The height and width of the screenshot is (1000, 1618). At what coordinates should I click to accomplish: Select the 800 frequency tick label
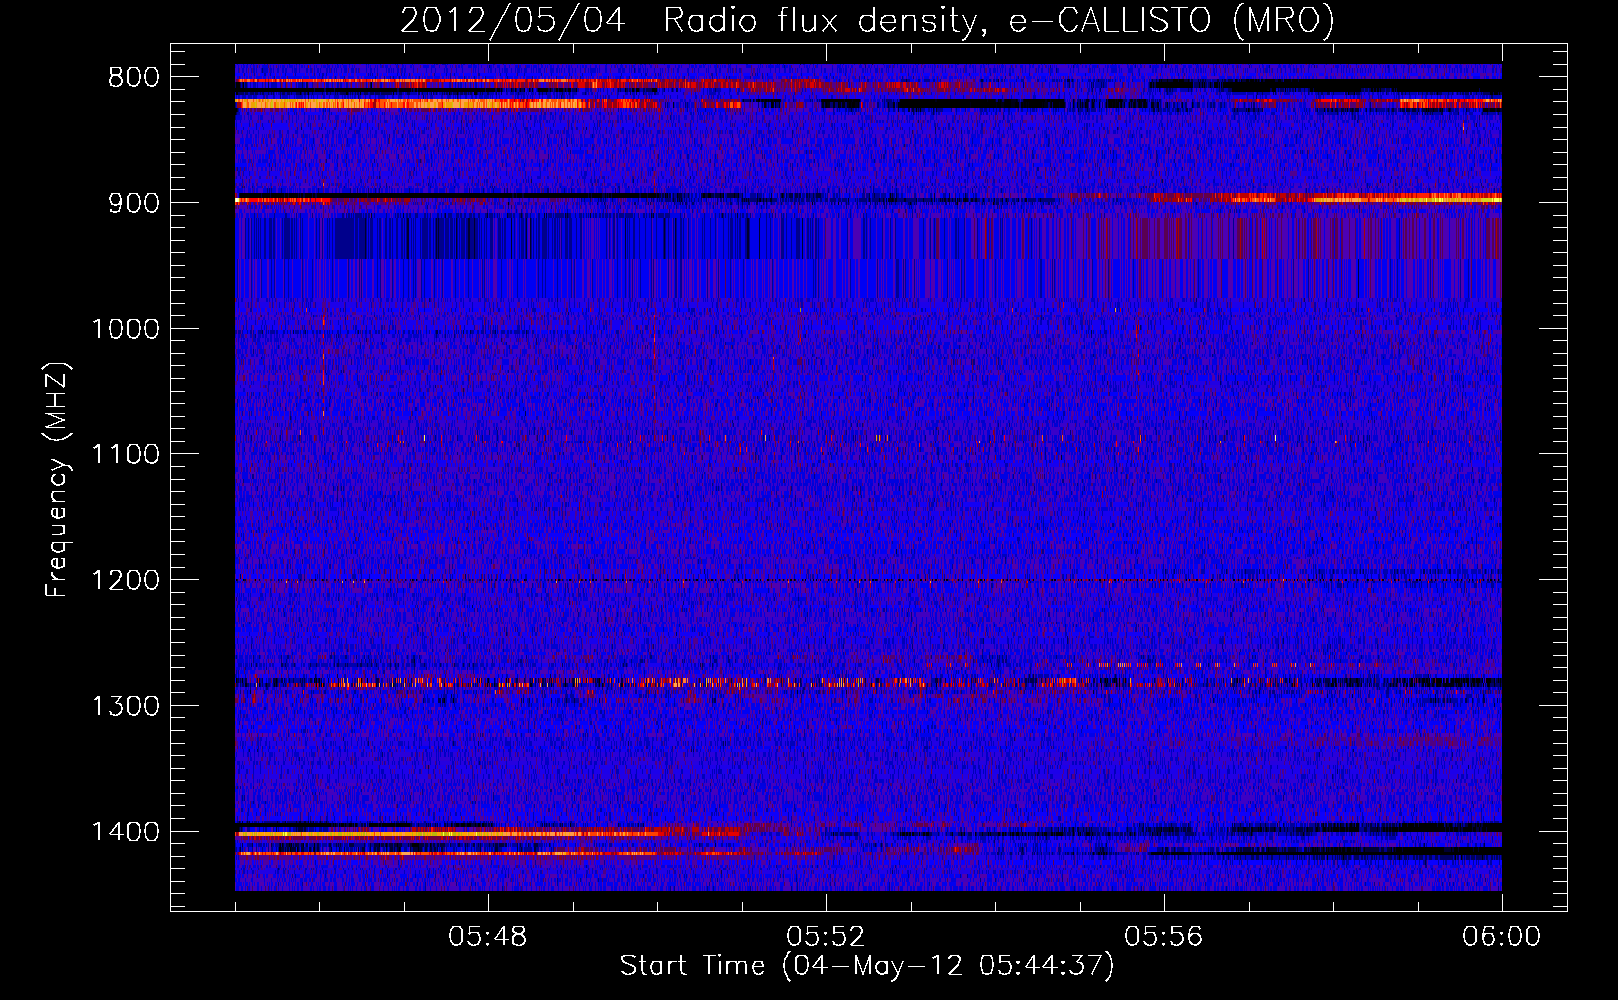coord(133,78)
